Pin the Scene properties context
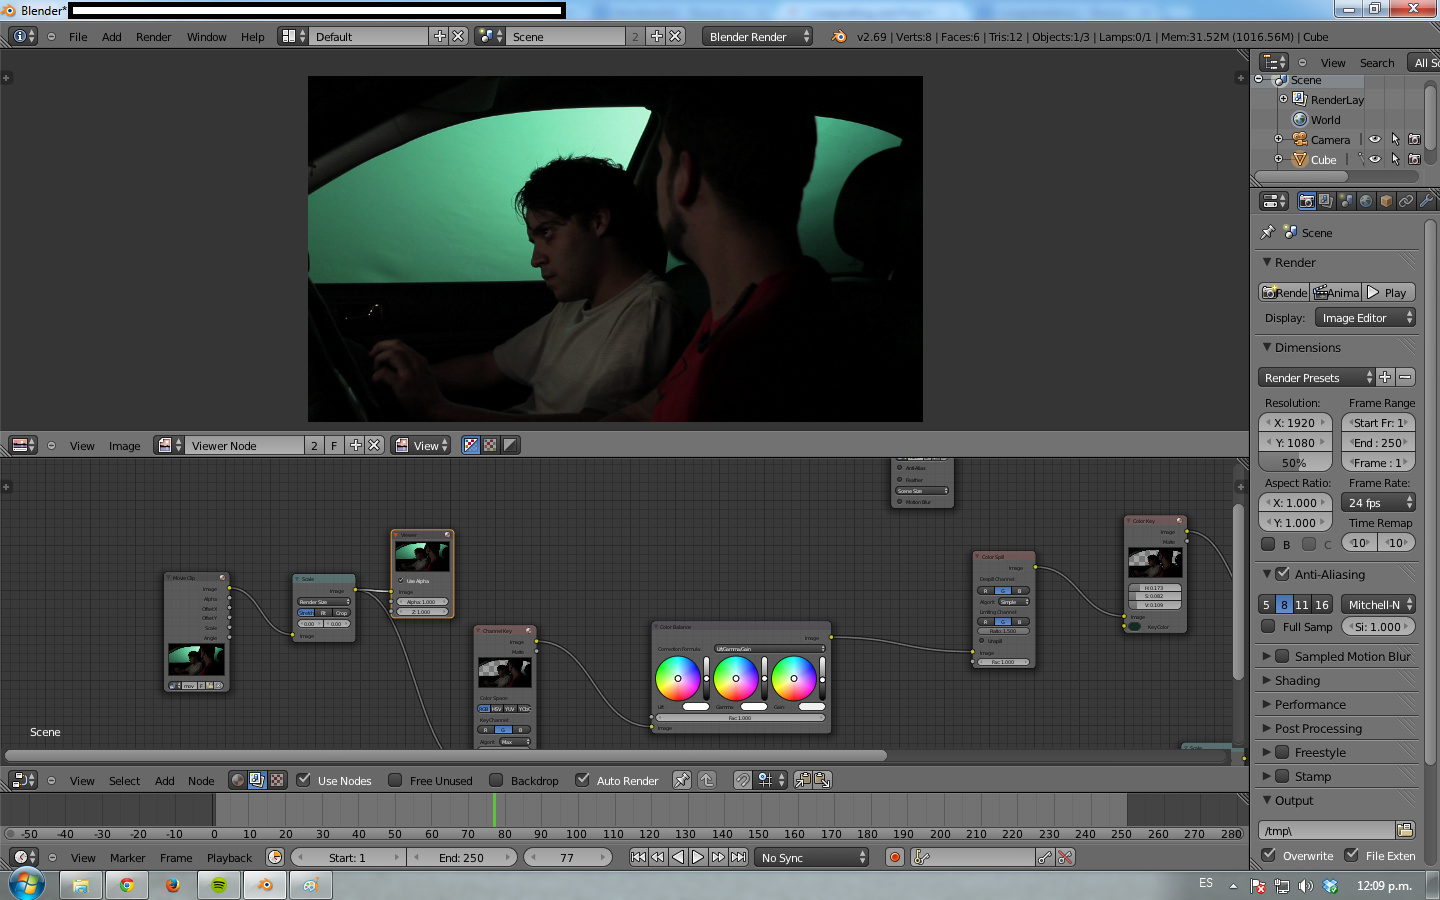 1268,232
